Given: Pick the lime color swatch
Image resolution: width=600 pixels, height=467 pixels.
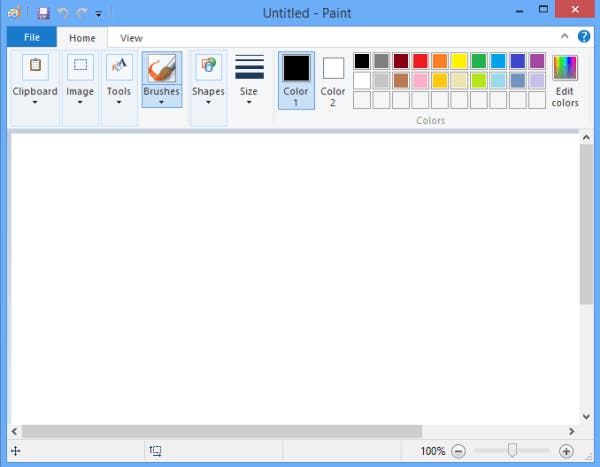Looking at the screenshot, I should point(479,81).
